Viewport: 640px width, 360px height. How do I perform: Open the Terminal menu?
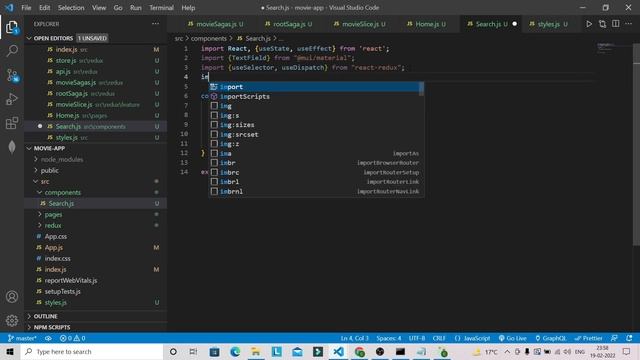coord(161,8)
